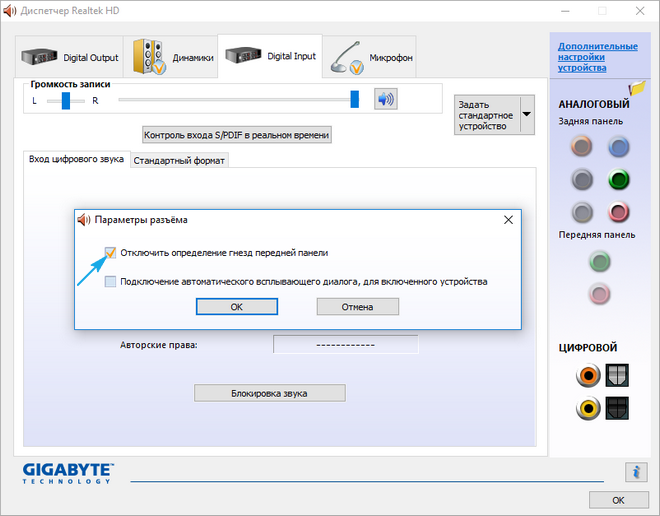Click the orange rear panel audio jack
Viewport: 660px width, 516px height.
(x=582, y=148)
